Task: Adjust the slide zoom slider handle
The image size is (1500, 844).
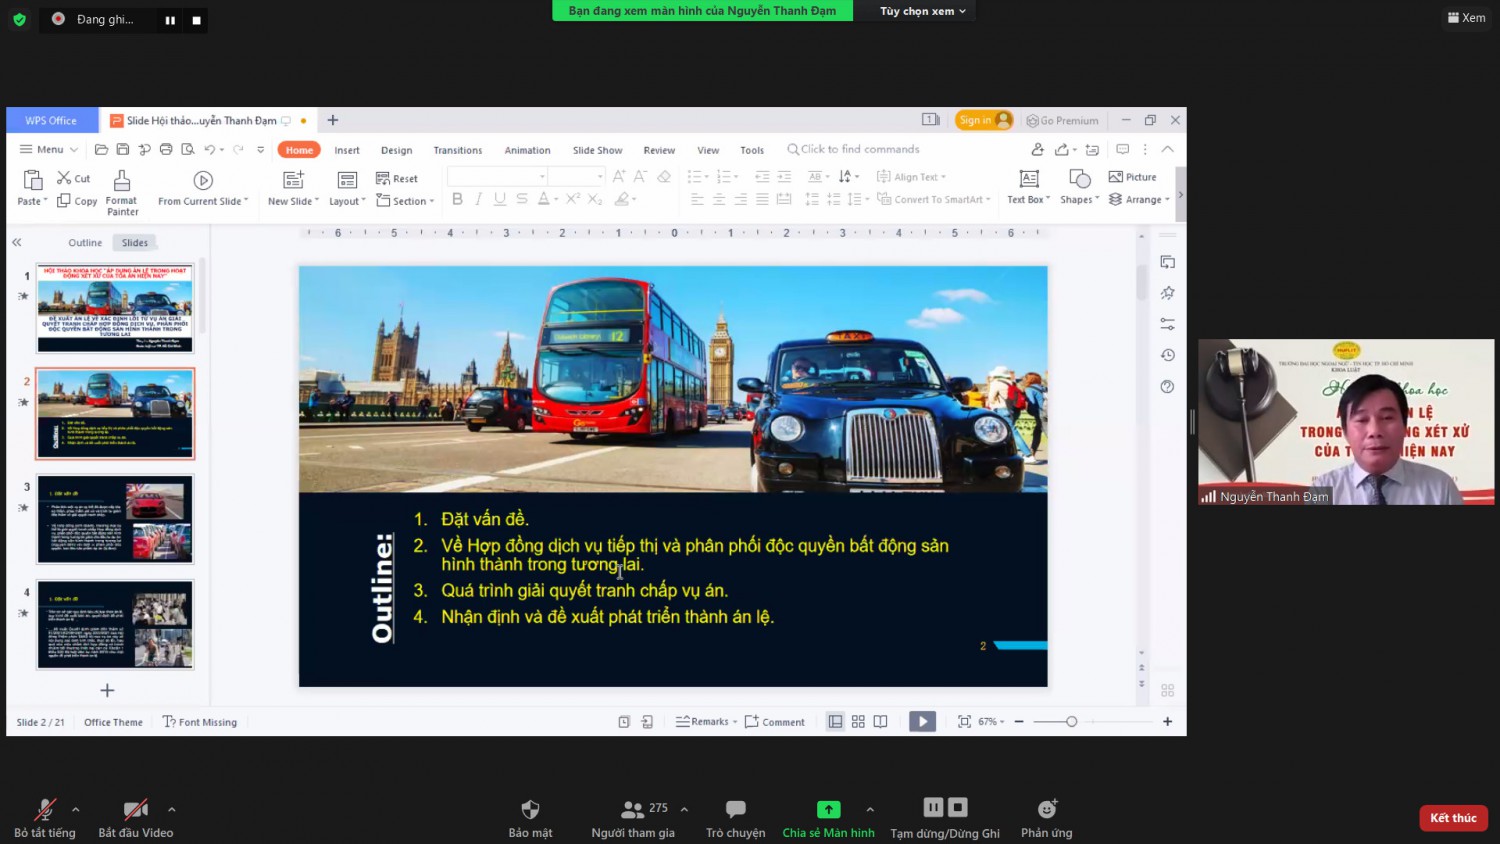Action: click(1071, 722)
